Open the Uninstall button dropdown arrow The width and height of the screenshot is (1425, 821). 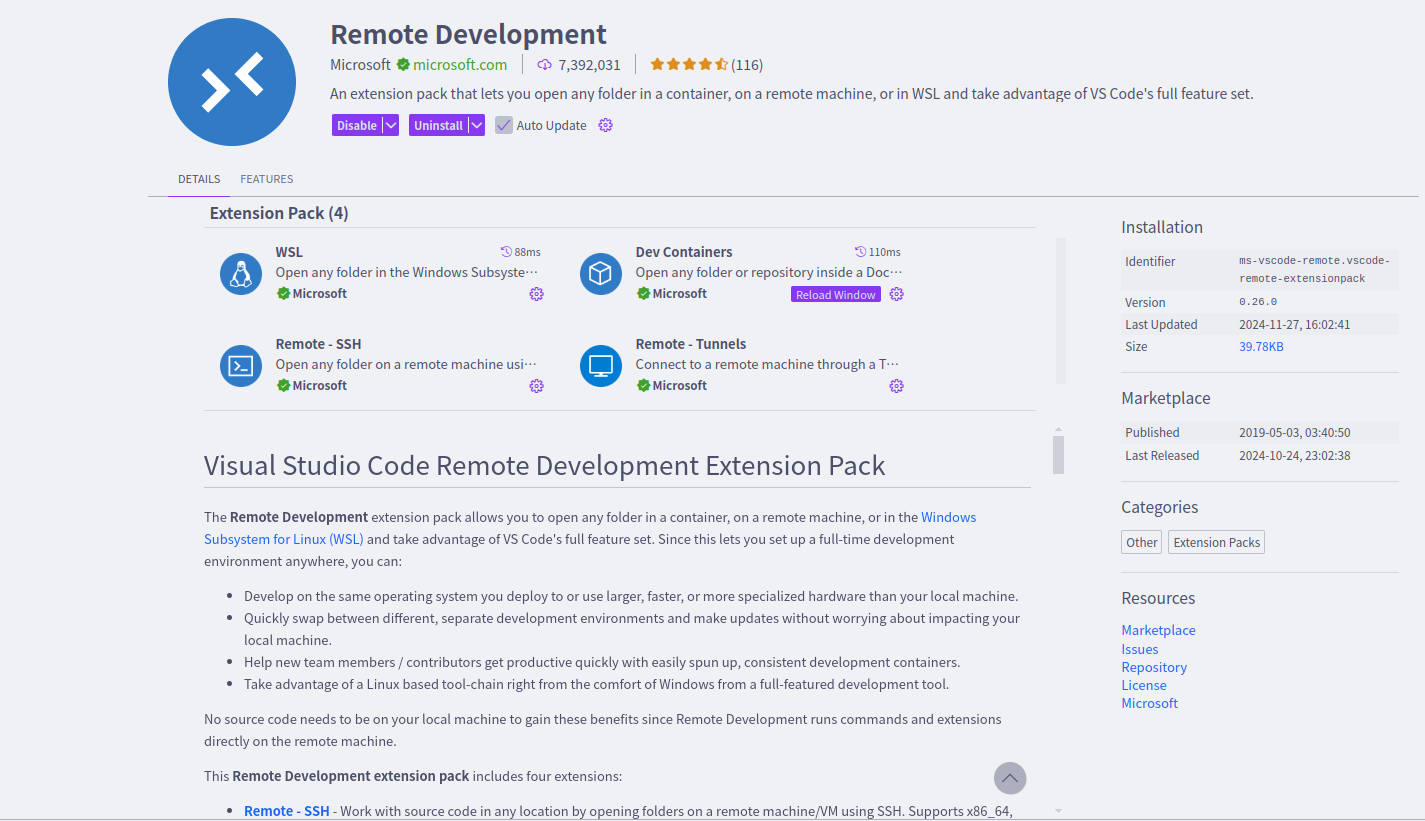[x=477, y=124]
